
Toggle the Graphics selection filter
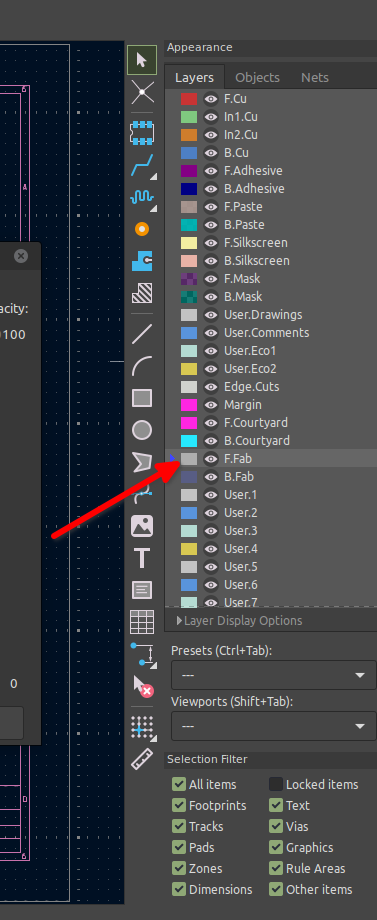click(276, 847)
